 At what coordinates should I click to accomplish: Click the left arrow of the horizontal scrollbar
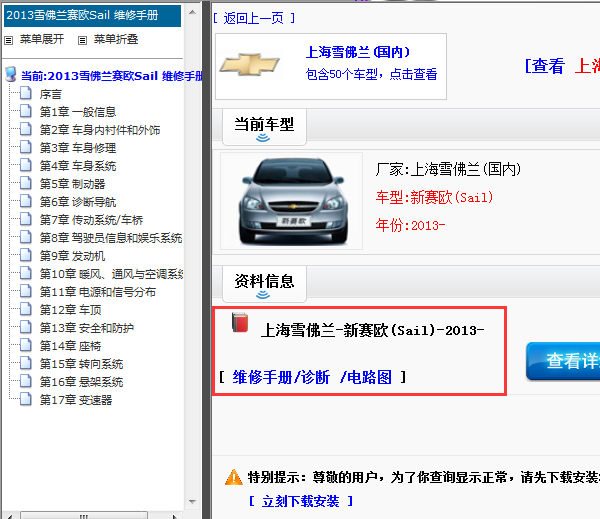9,516
